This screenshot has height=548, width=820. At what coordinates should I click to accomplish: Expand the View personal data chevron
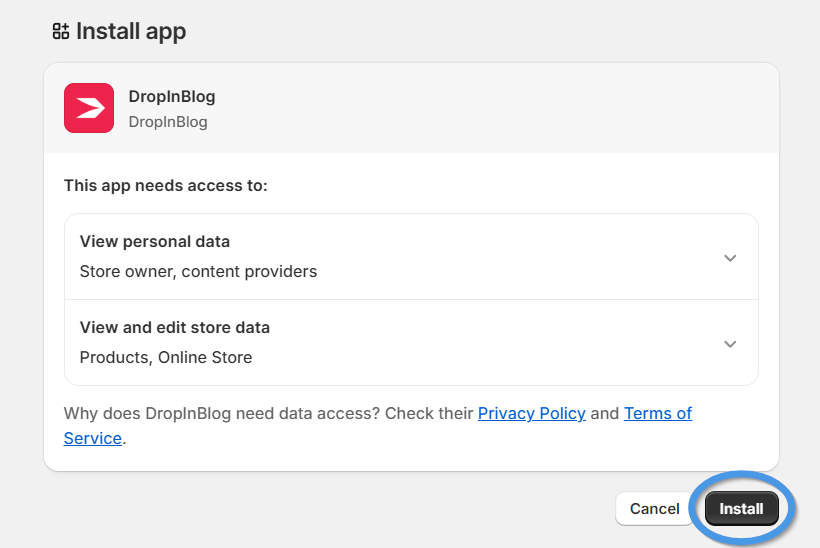pos(730,258)
